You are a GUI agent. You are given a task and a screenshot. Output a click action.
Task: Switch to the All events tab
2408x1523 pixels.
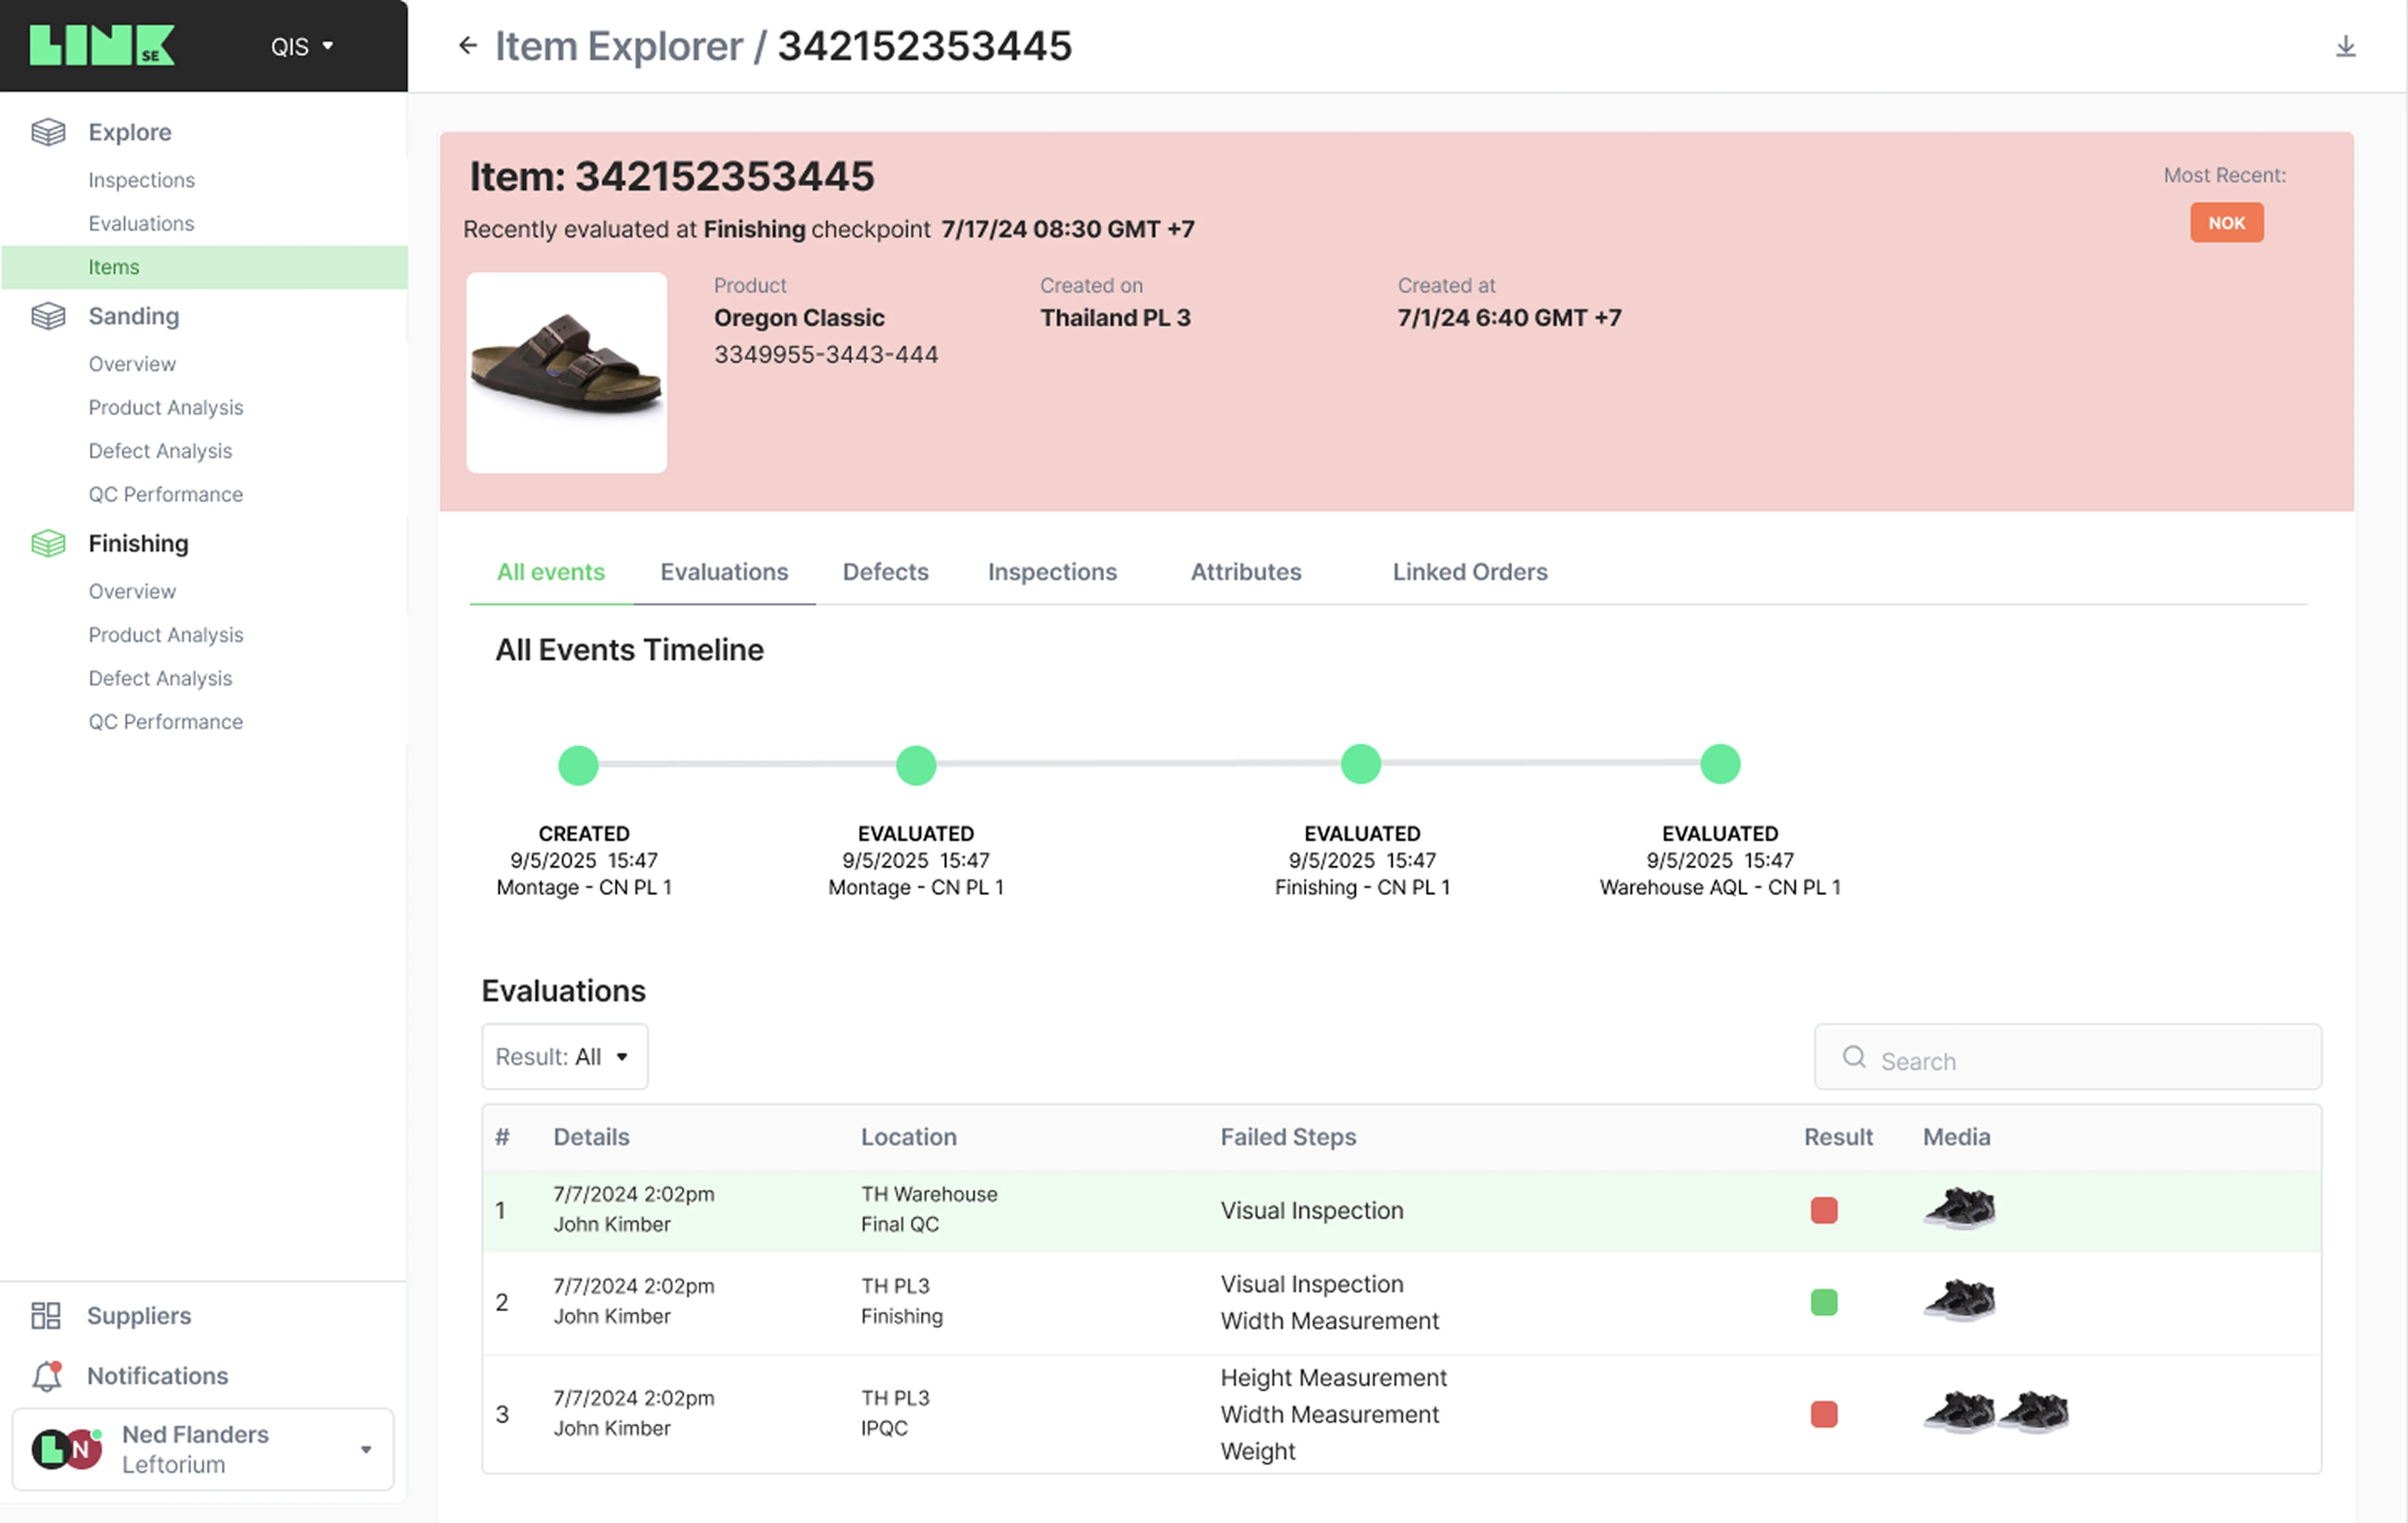551,572
